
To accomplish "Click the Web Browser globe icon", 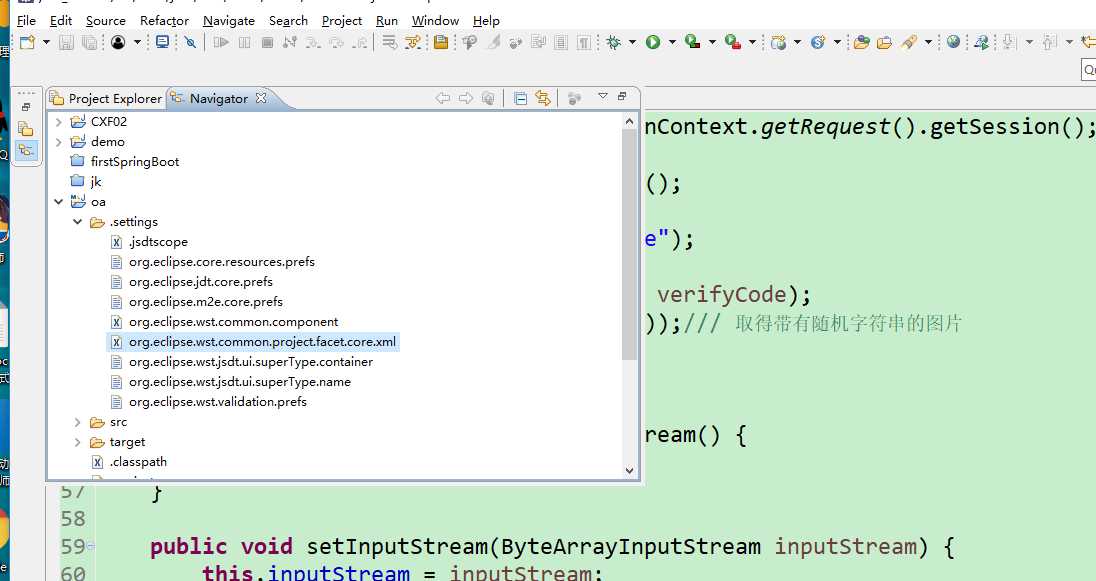I will (953, 43).
